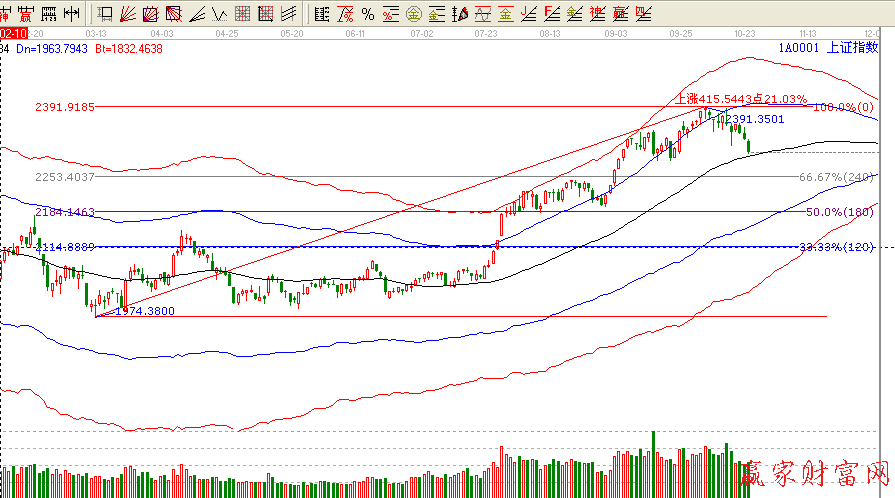Click the Dn=1963.7943 indicator value
The width and height of the screenshot is (895, 498).
[52, 49]
